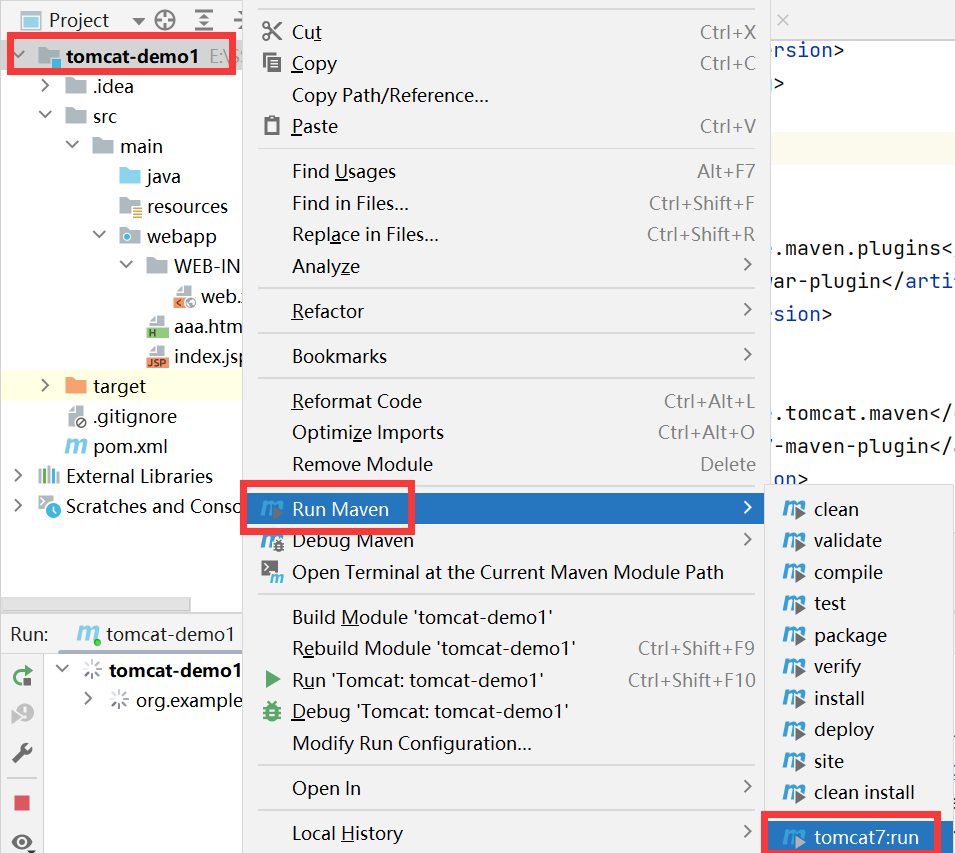Collapse the main folder node
This screenshot has width=955, height=853.
tap(72, 145)
